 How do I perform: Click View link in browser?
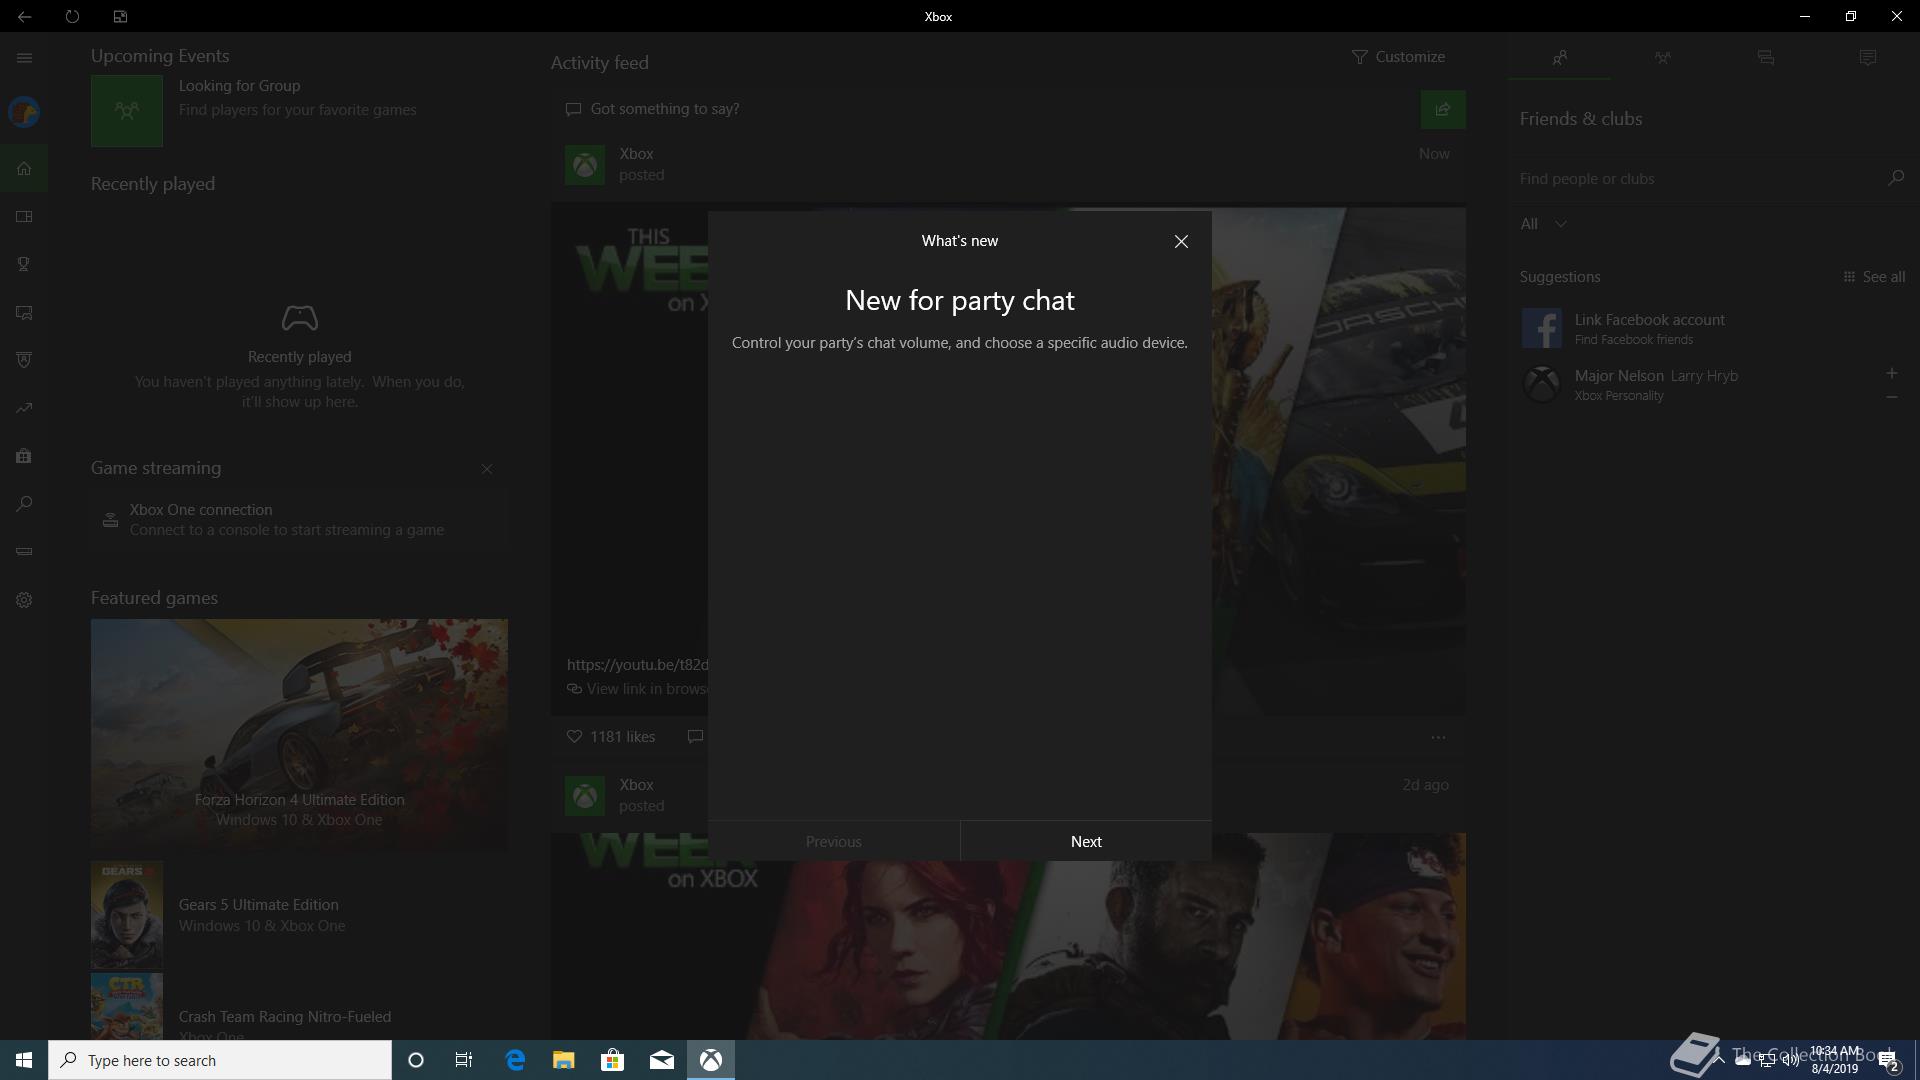(638, 689)
